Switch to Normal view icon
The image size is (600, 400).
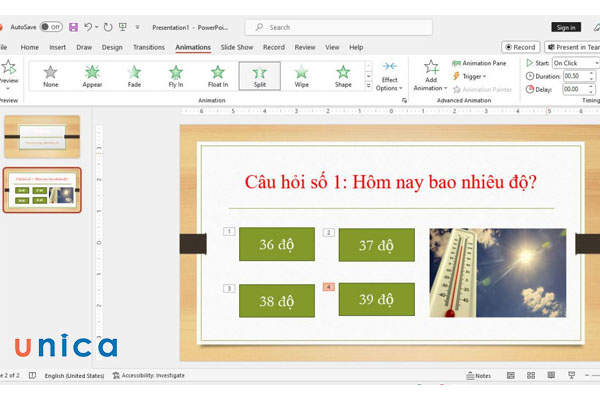[510, 376]
